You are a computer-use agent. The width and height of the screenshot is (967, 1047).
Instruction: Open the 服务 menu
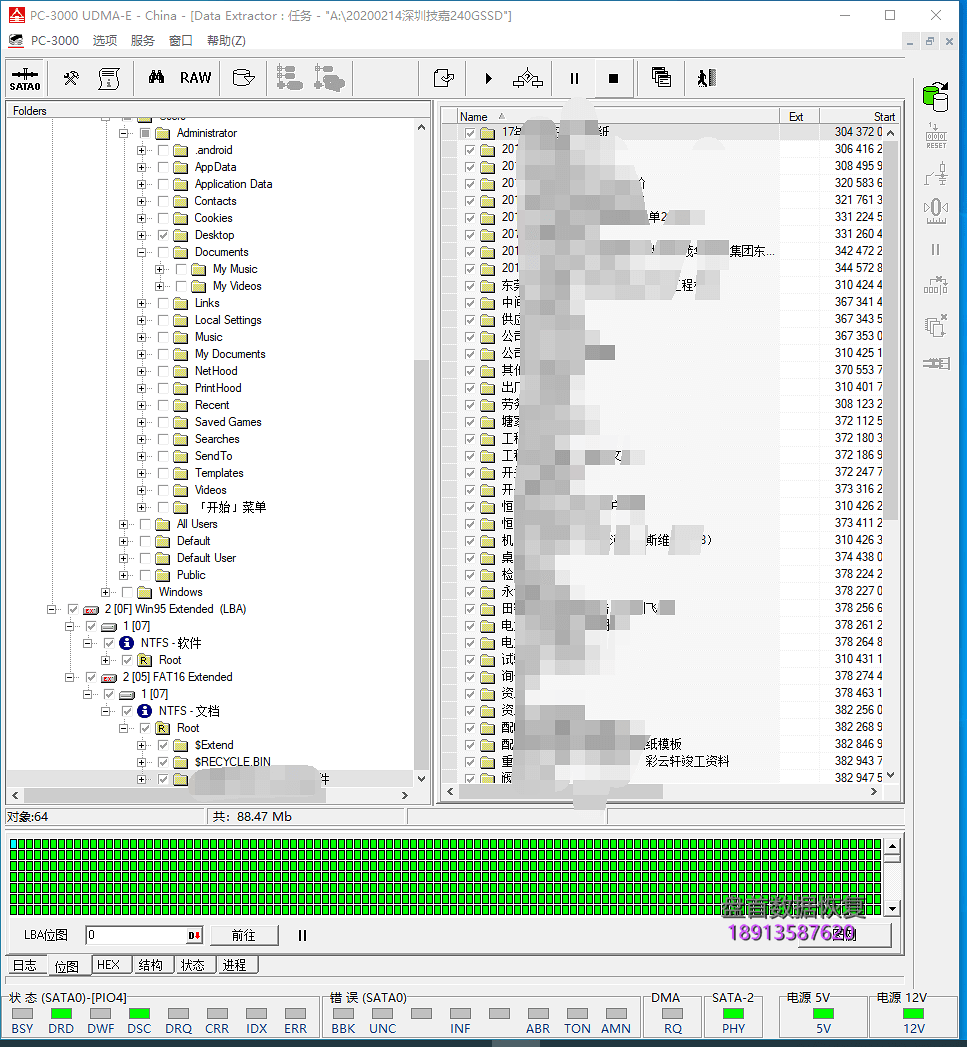point(142,41)
